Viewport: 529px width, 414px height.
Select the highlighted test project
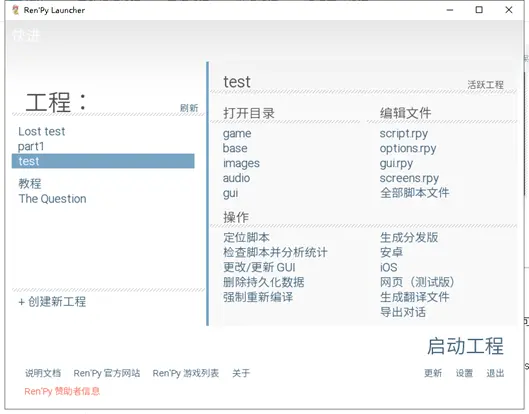pos(103,161)
